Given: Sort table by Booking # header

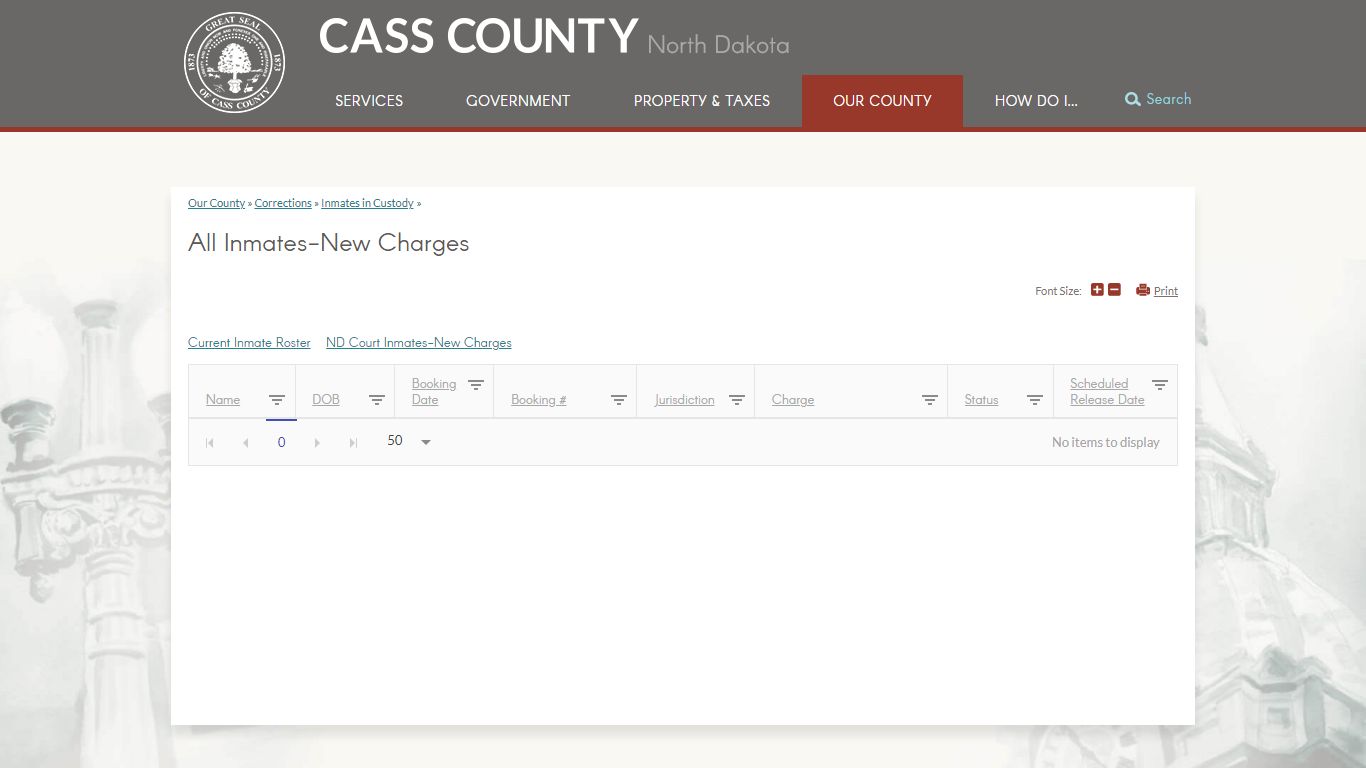Looking at the screenshot, I should 539,400.
